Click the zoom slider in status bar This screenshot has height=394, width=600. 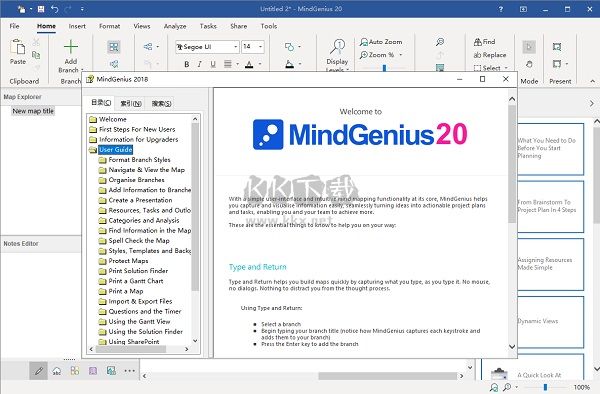click(x=545, y=387)
